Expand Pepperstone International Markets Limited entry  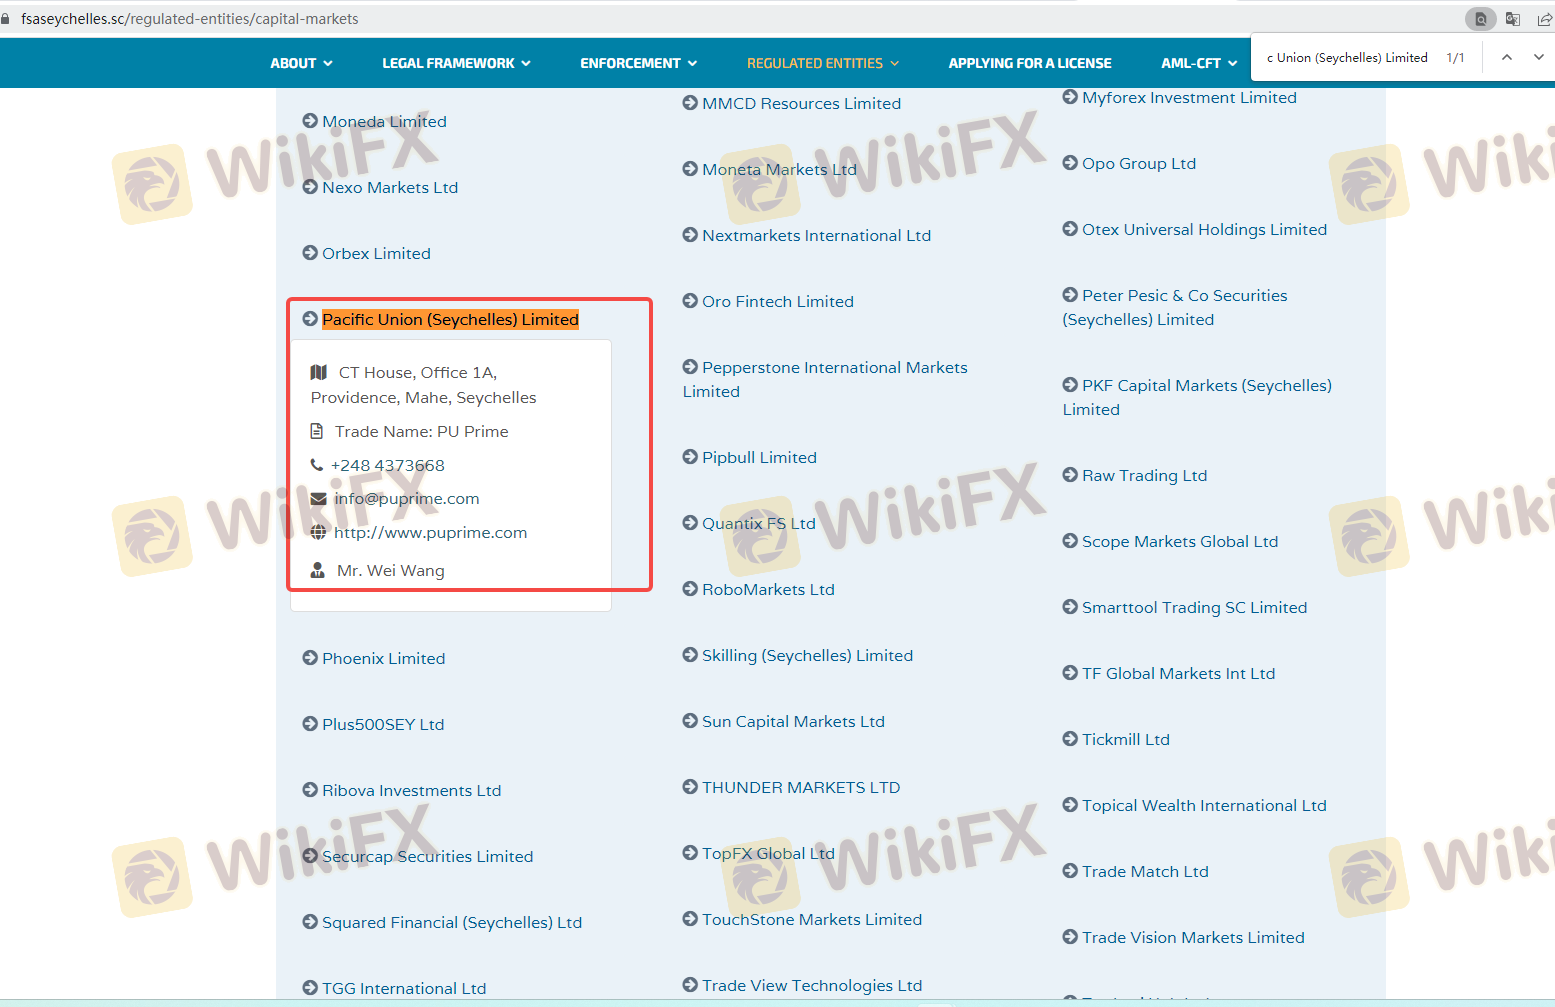pos(834,368)
